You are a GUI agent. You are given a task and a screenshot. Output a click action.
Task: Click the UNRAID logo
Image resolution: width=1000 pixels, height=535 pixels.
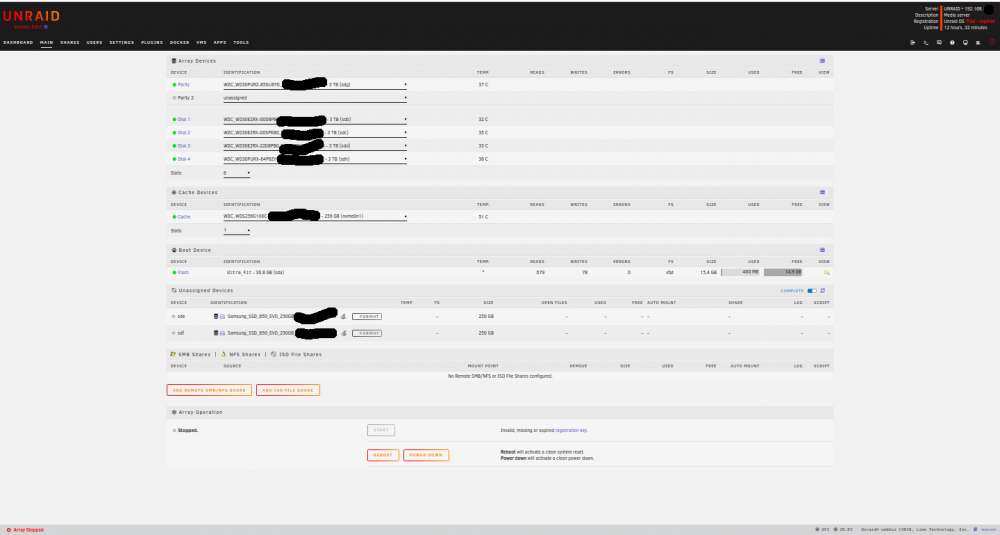[x=31, y=17]
